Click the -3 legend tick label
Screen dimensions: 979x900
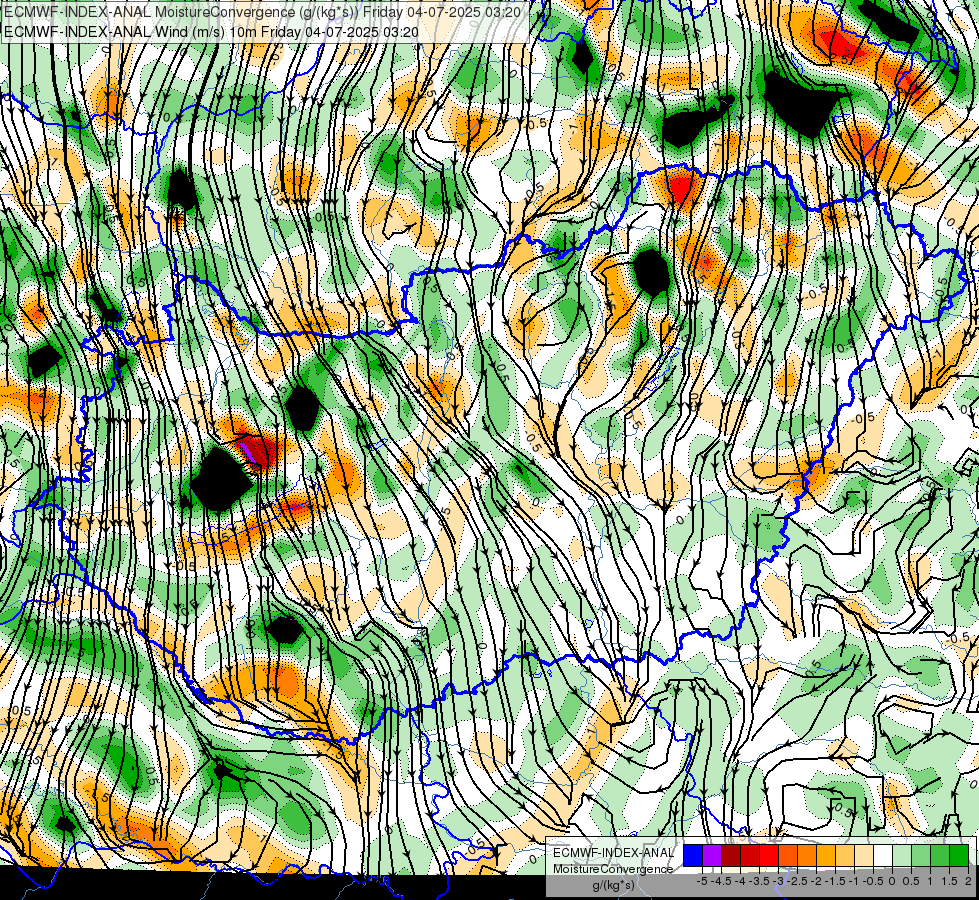pos(779,881)
